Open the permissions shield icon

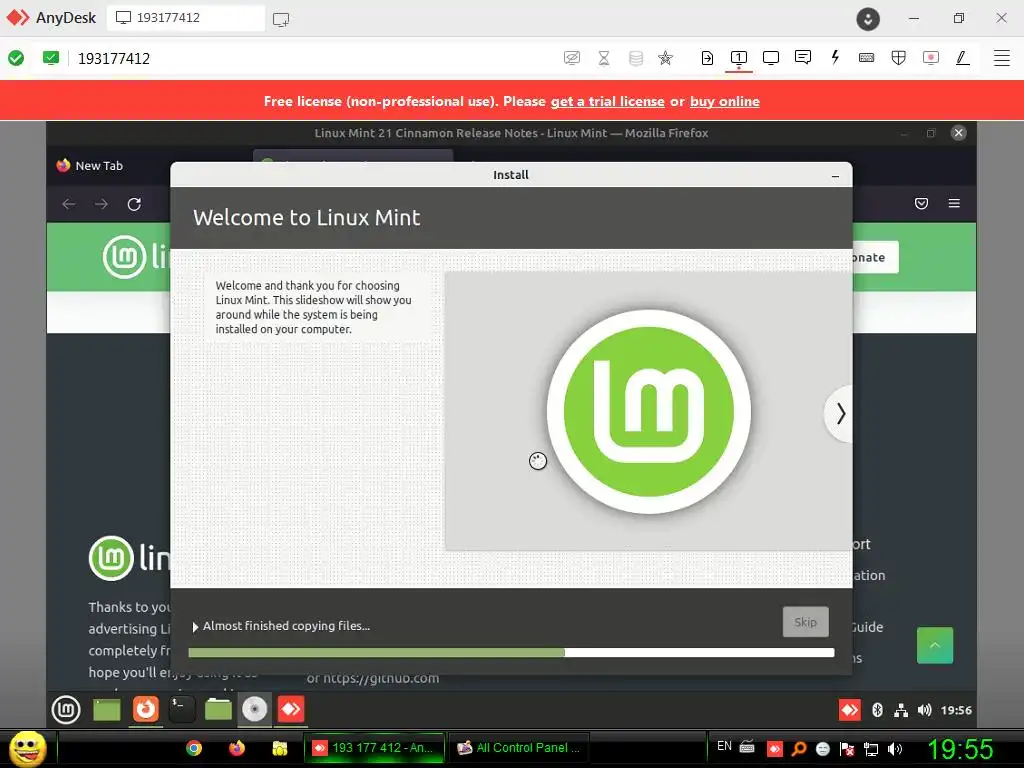tap(899, 58)
